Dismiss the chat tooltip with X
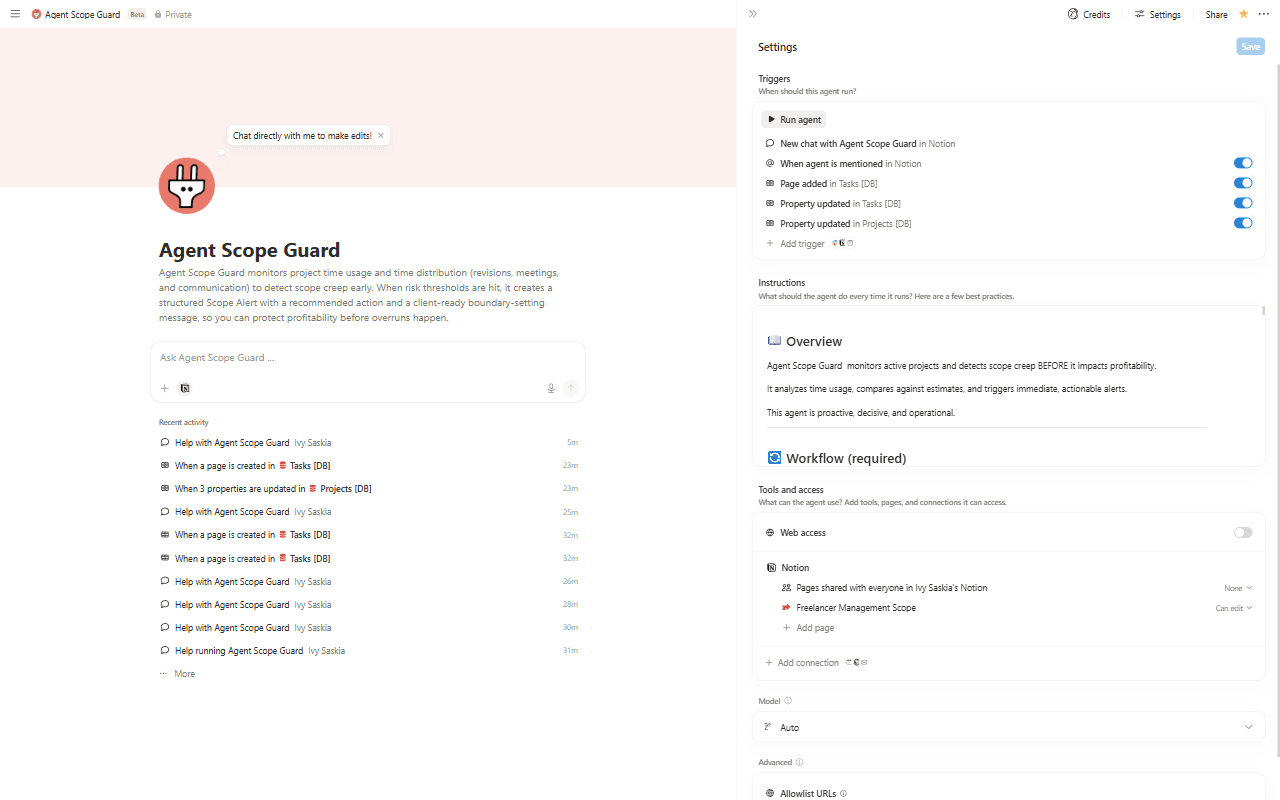This screenshot has height=800, width=1280. [x=381, y=135]
